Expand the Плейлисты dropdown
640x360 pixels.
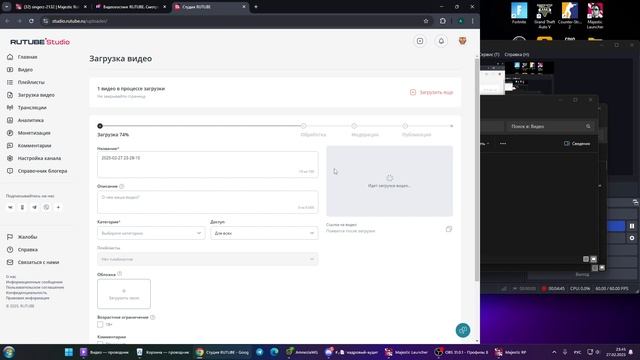[208, 259]
